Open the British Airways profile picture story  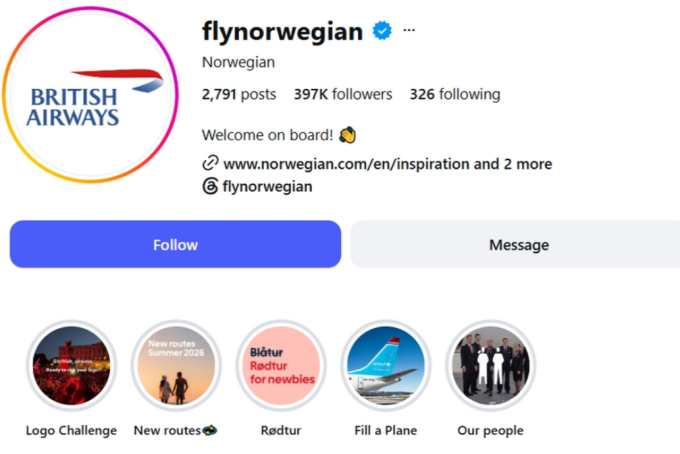[90, 95]
